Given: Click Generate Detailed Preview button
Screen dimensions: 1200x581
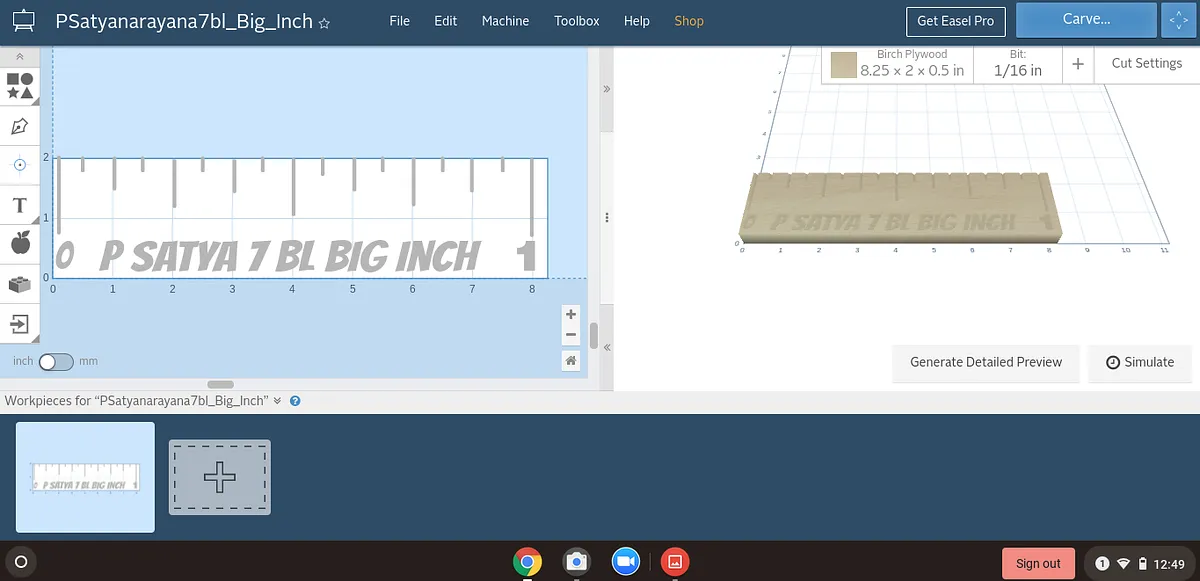Looking at the screenshot, I should pyautogui.click(x=986, y=362).
